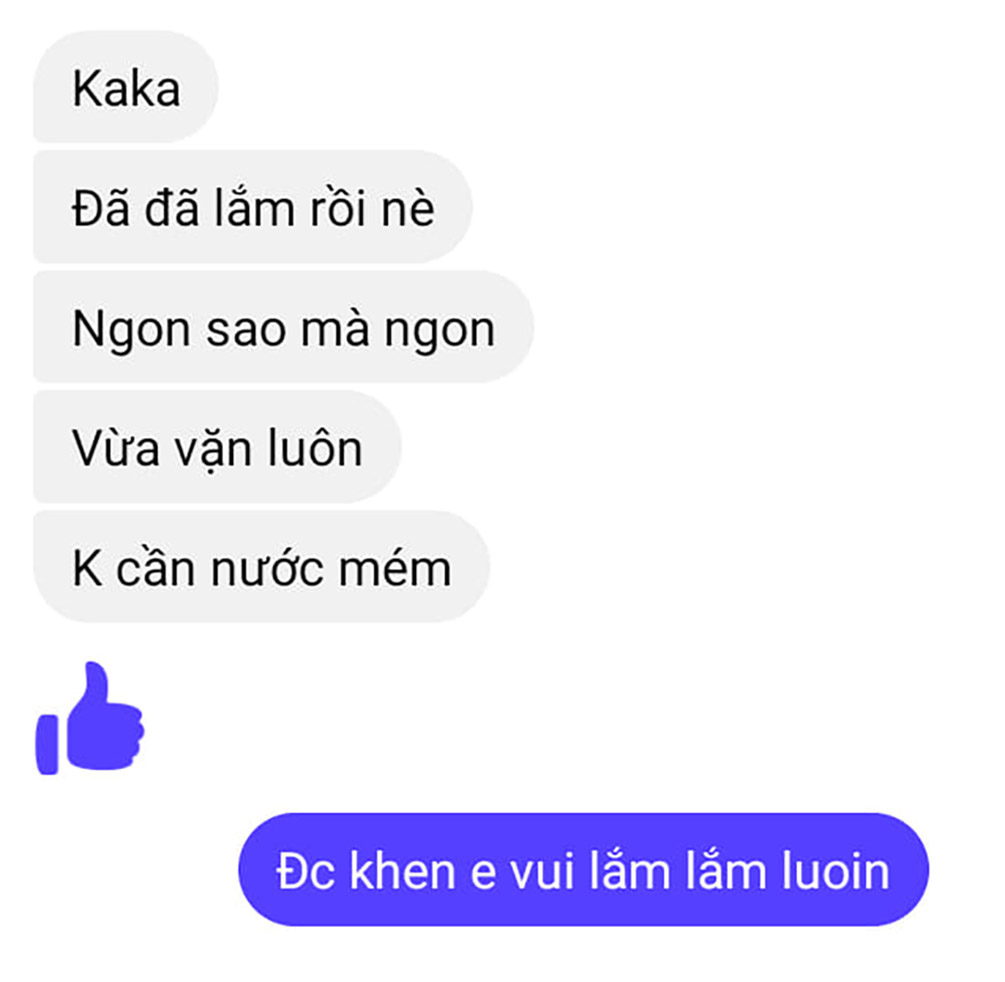The width and height of the screenshot is (1005, 982).
Task: Tap the 'Vừa vặn luôn' message bubble
Action: click(217, 447)
